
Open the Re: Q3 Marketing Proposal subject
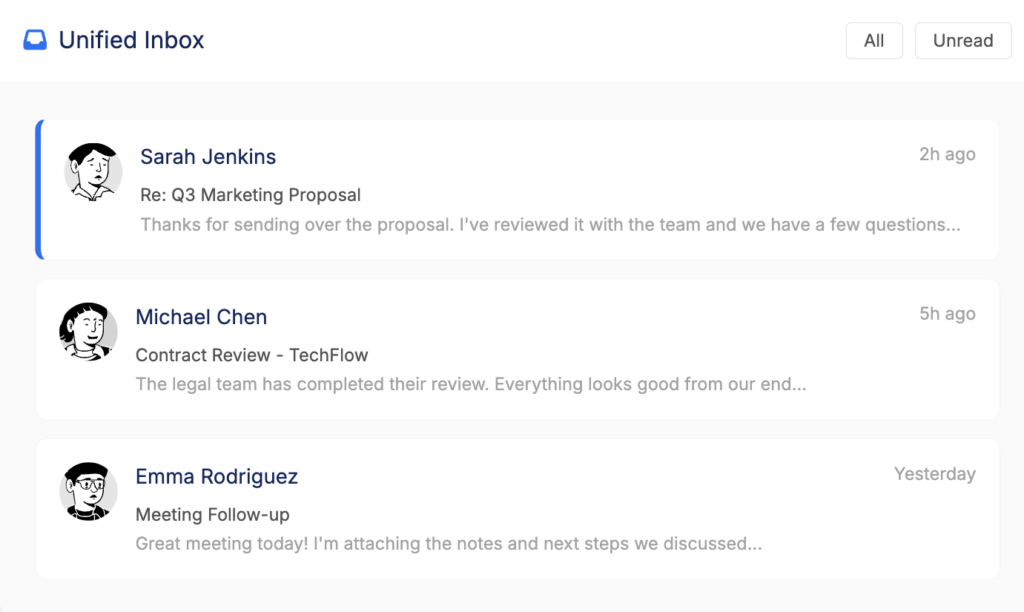pos(250,195)
